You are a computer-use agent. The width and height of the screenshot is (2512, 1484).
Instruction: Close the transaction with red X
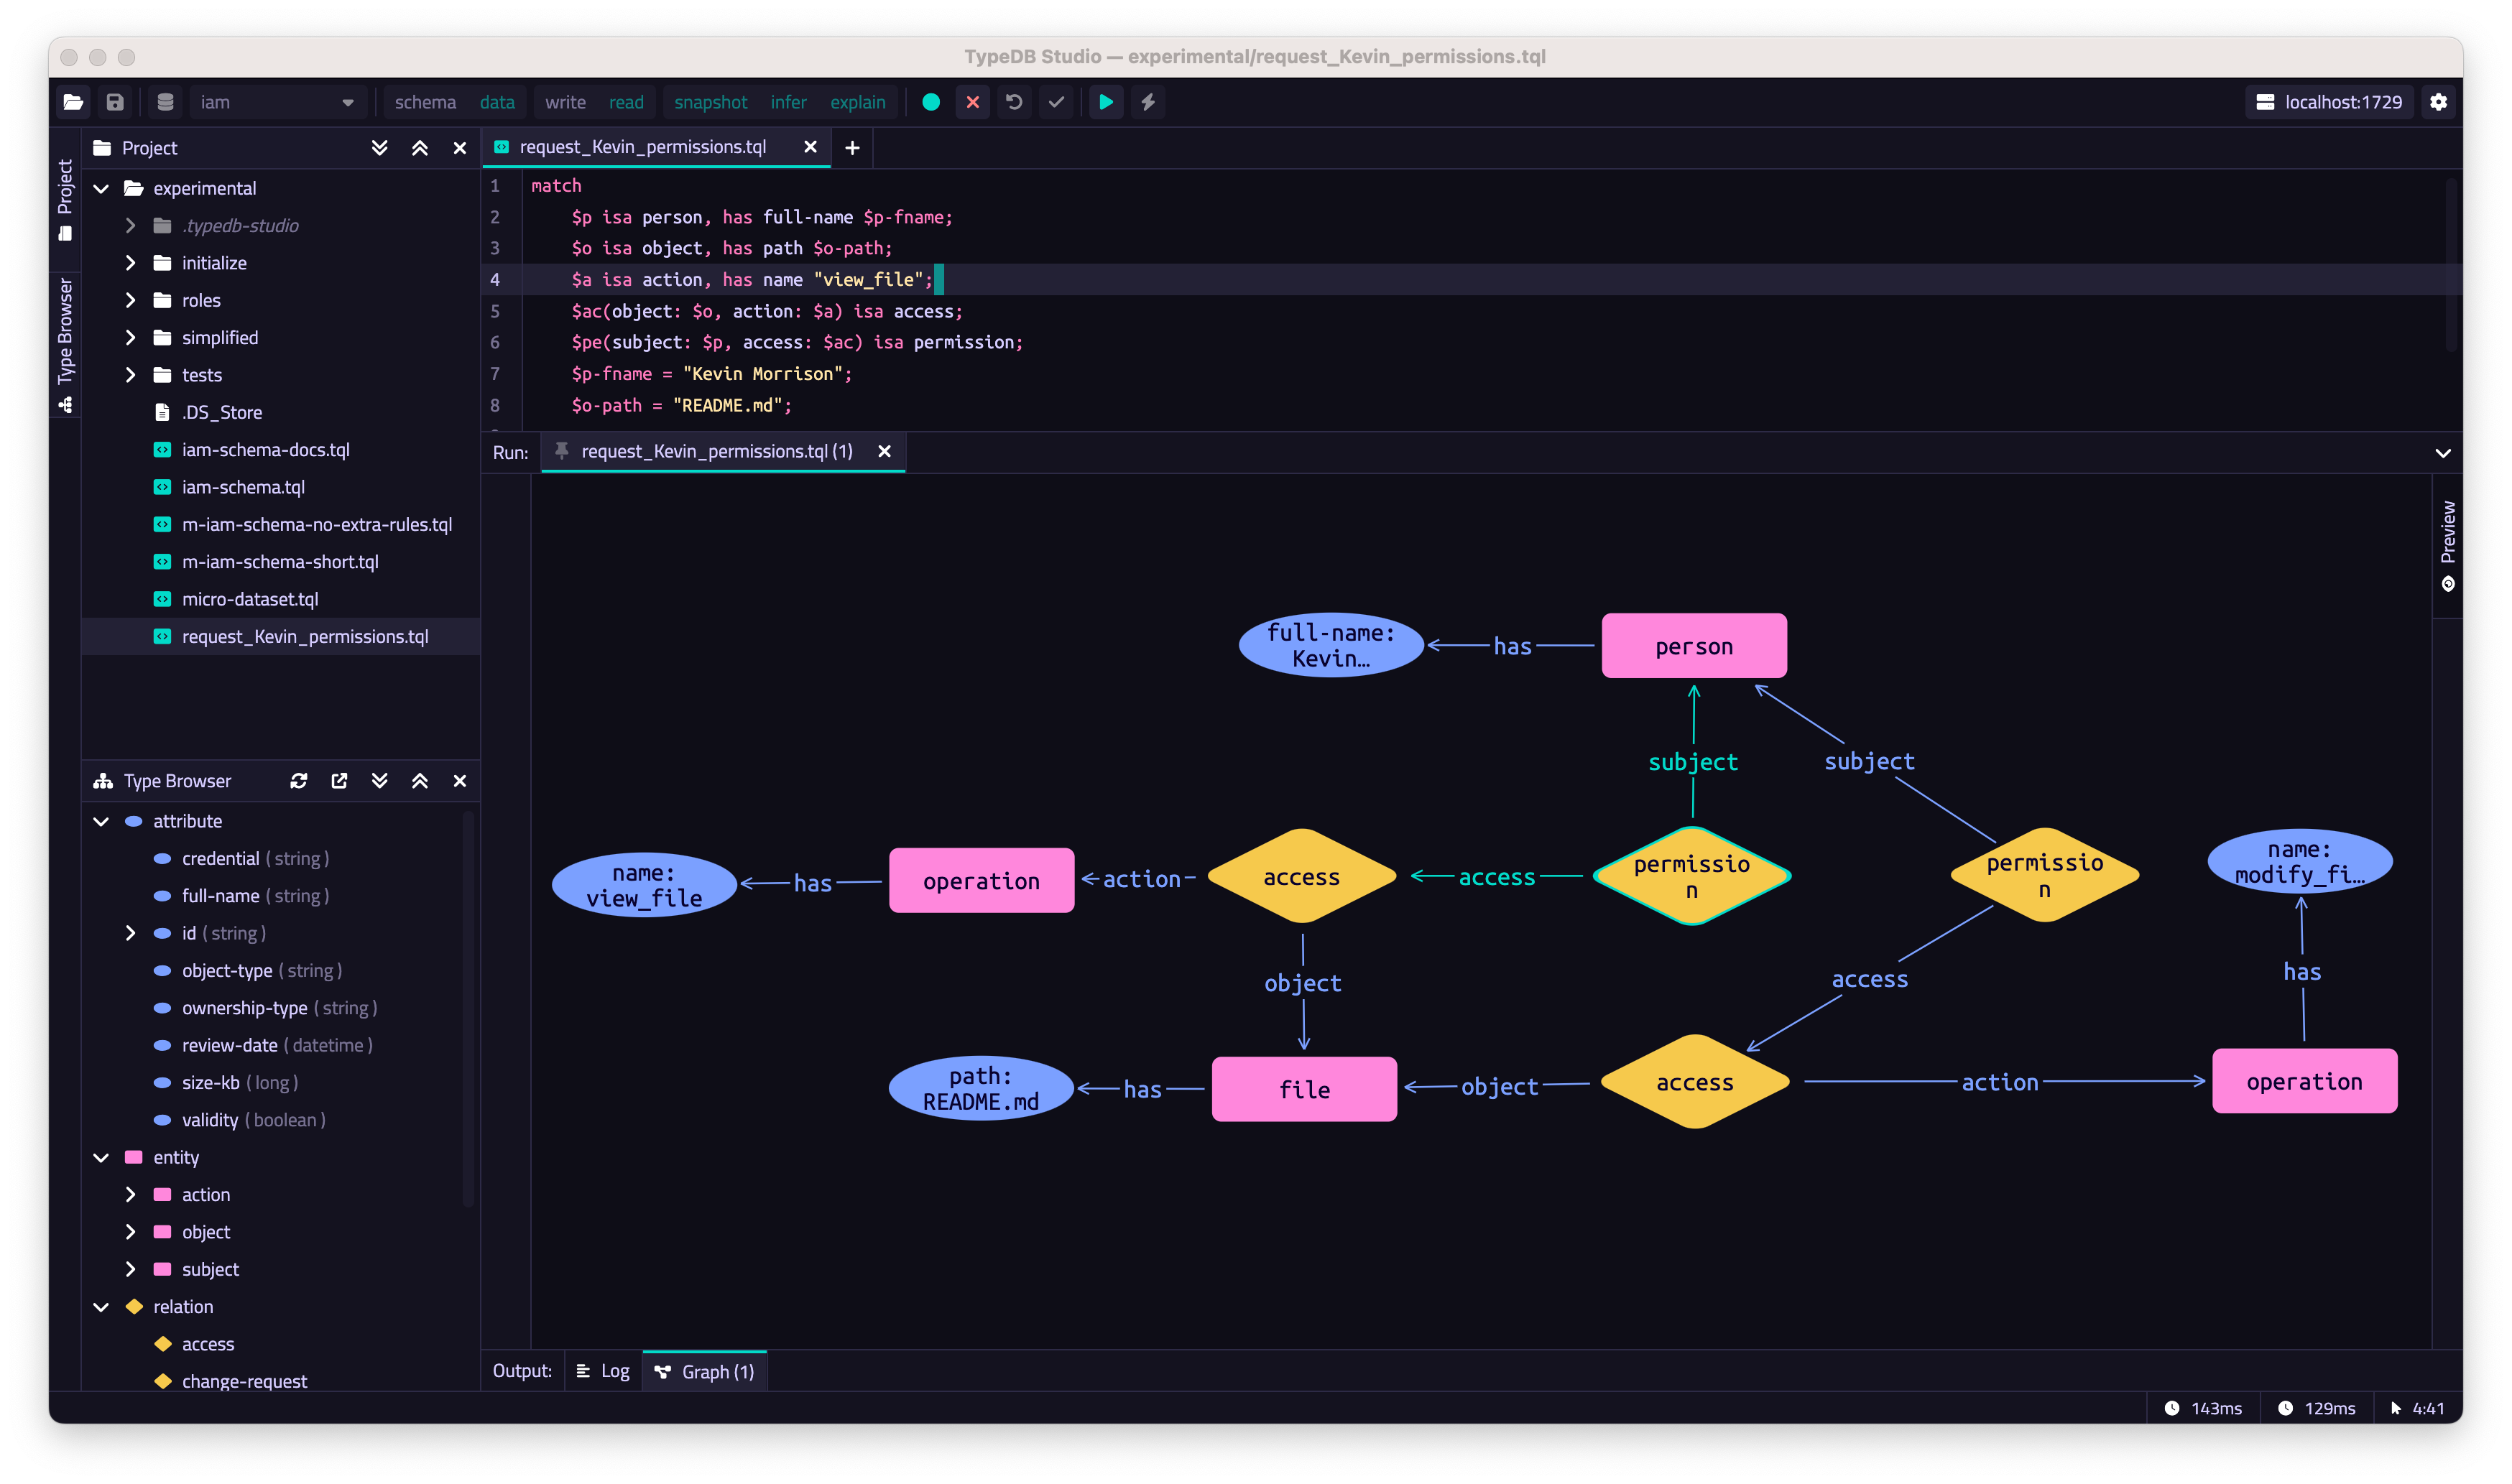[x=972, y=102]
